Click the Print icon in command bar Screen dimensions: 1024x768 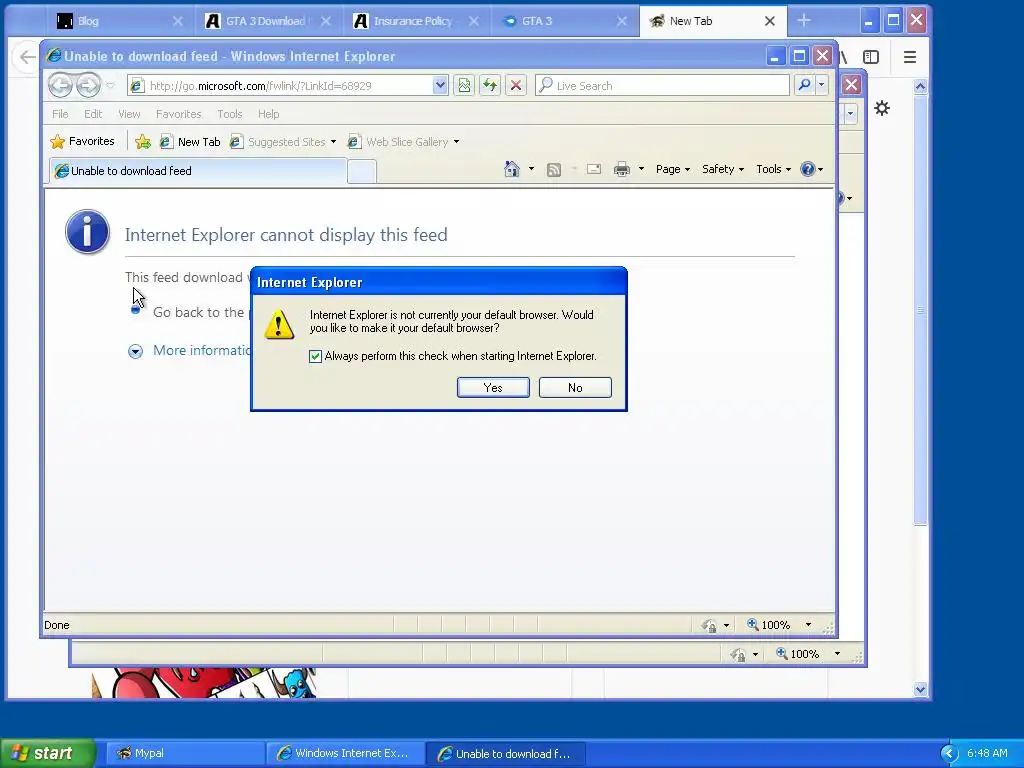click(622, 170)
